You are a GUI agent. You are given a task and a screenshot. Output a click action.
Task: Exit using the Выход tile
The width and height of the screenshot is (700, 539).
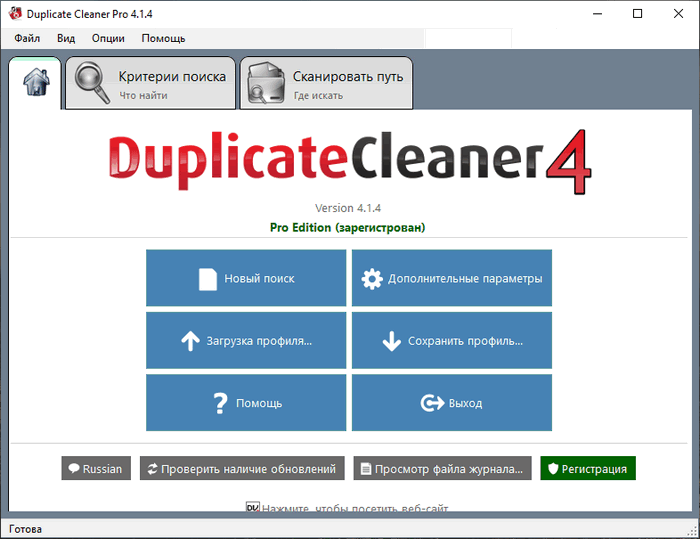pyautogui.click(x=452, y=403)
